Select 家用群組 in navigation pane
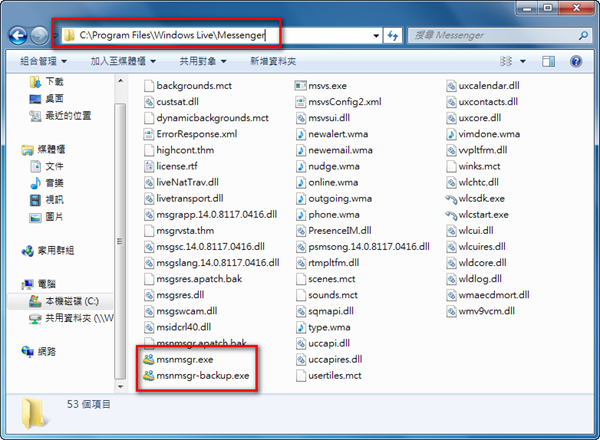The image size is (600, 440). [x=47, y=251]
